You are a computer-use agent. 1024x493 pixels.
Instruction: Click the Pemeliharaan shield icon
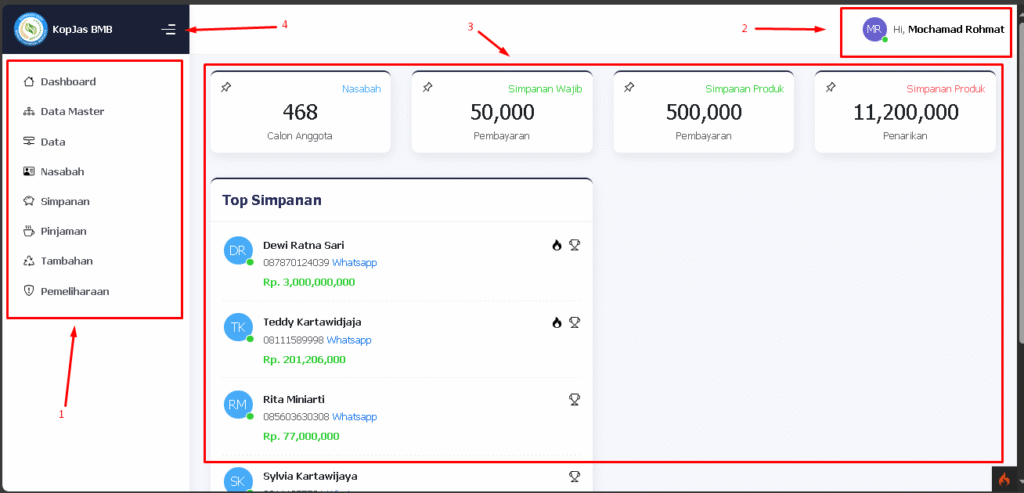[28, 291]
